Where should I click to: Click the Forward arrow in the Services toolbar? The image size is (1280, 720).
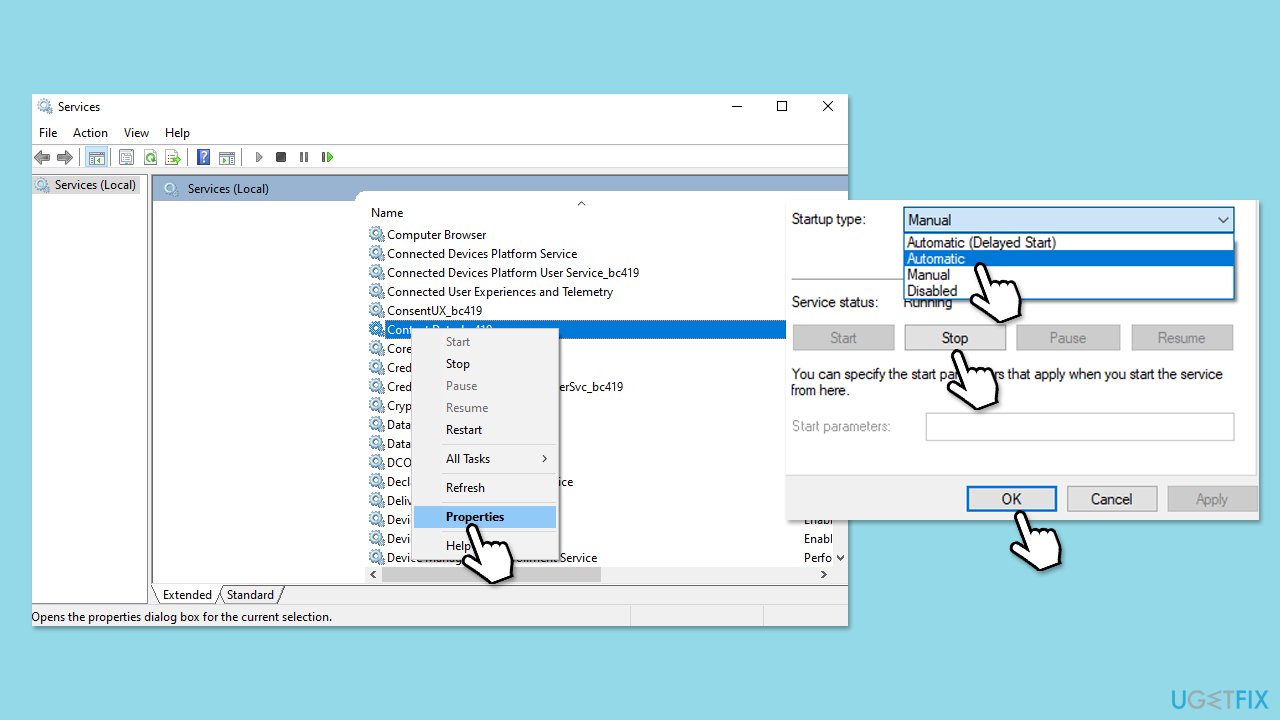(65, 157)
